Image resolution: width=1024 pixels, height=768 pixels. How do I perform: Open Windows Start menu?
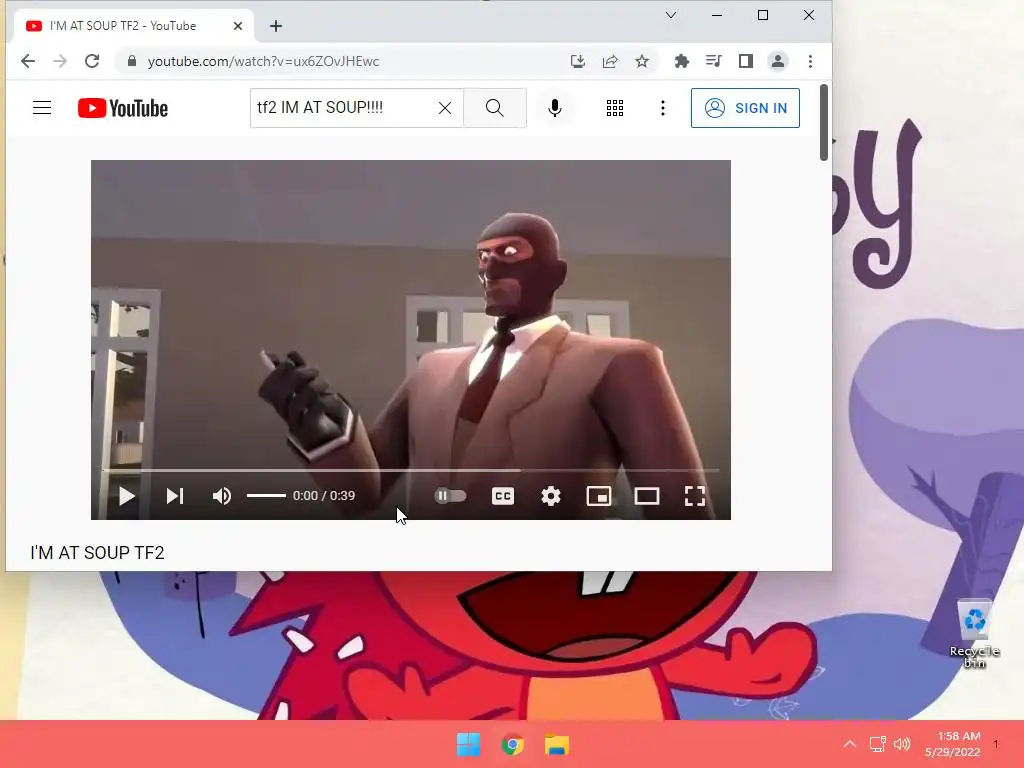[468, 744]
